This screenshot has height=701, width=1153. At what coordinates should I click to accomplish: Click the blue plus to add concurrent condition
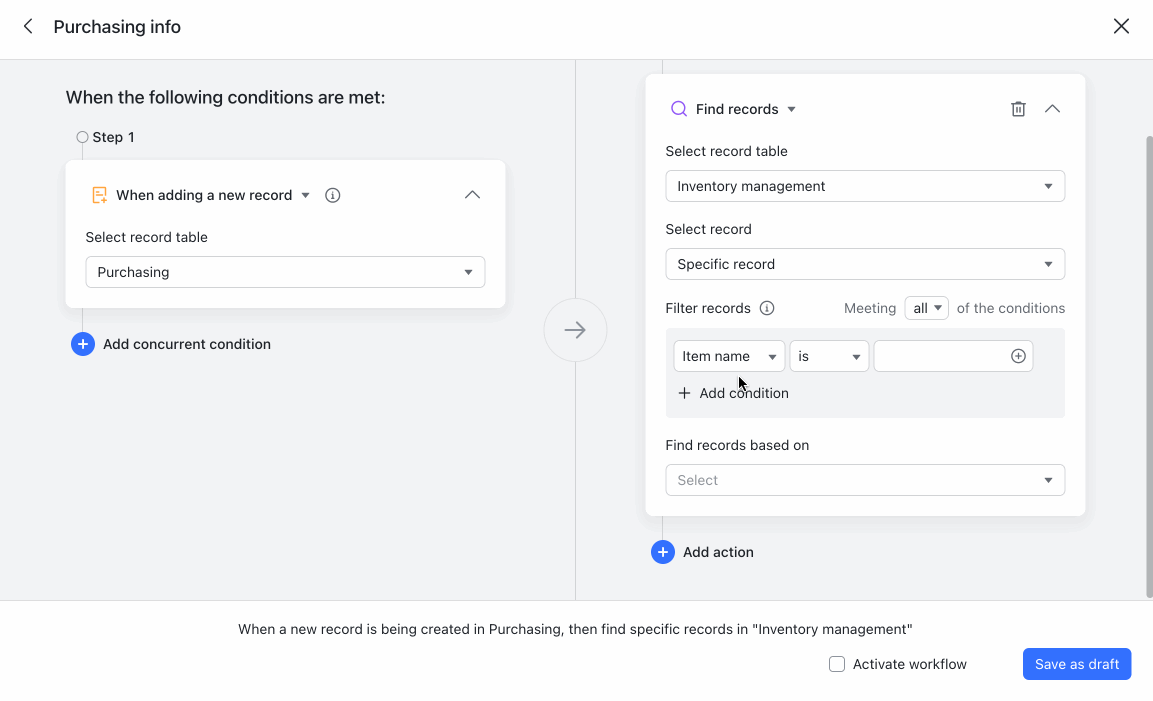[x=82, y=343]
